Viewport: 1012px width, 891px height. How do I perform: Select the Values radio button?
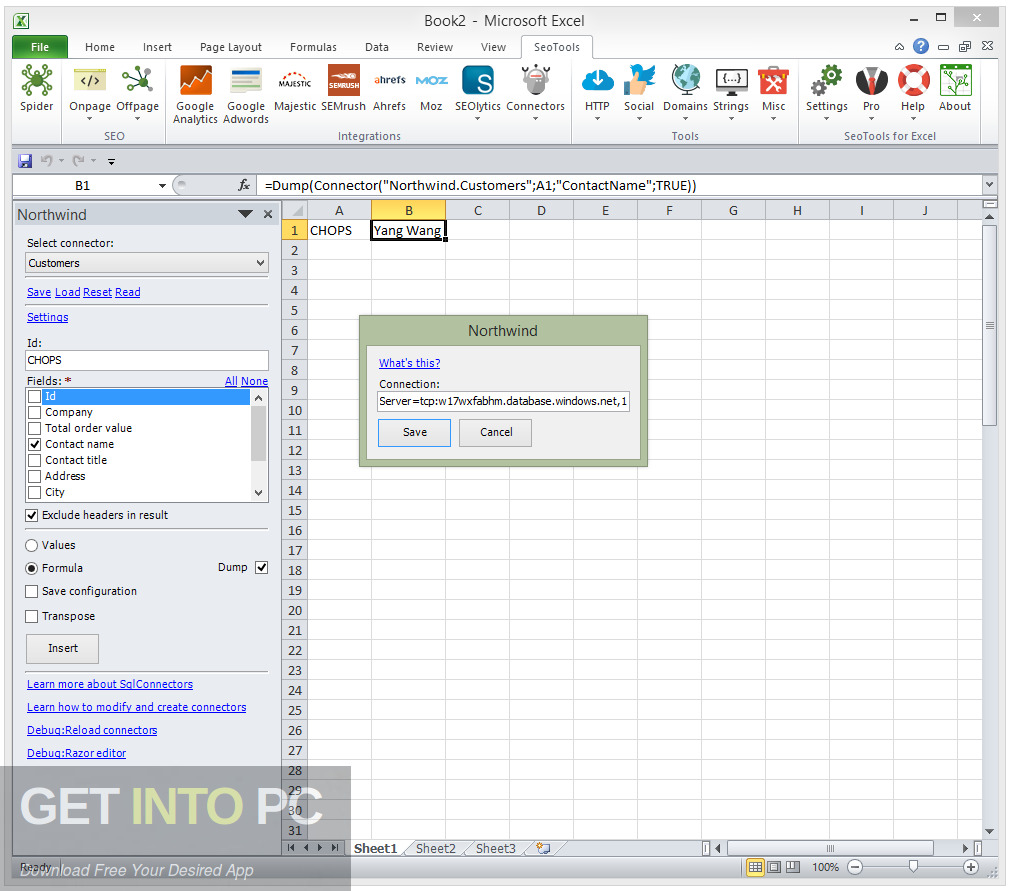pos(32,545)
